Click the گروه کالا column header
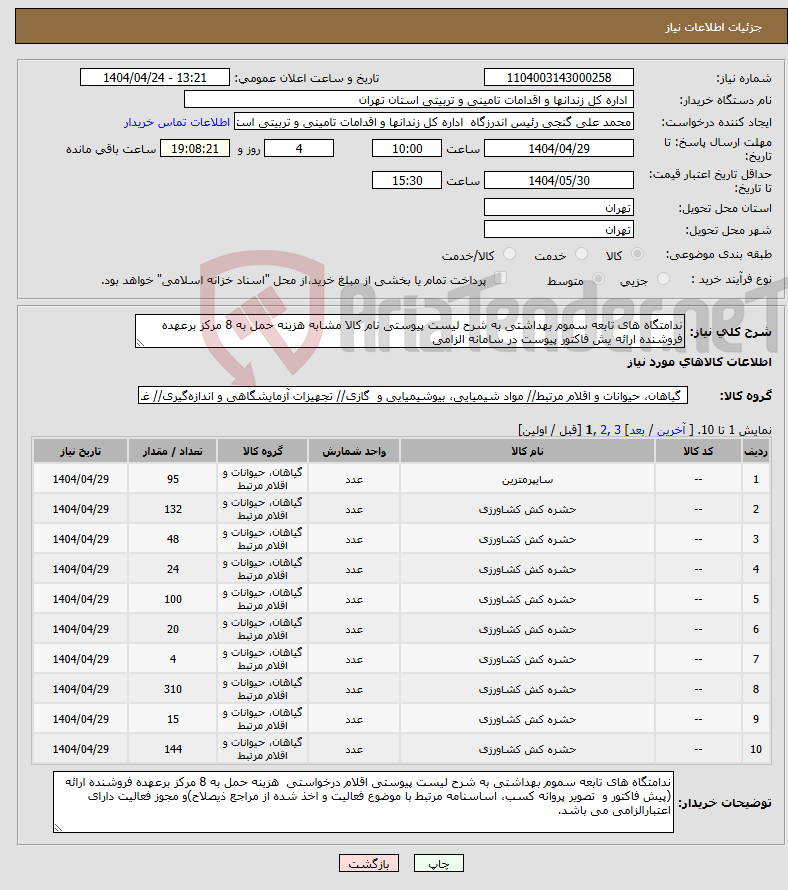Viewport: 788px width, 890px height. pyautogui.click(x=262, y=451)
